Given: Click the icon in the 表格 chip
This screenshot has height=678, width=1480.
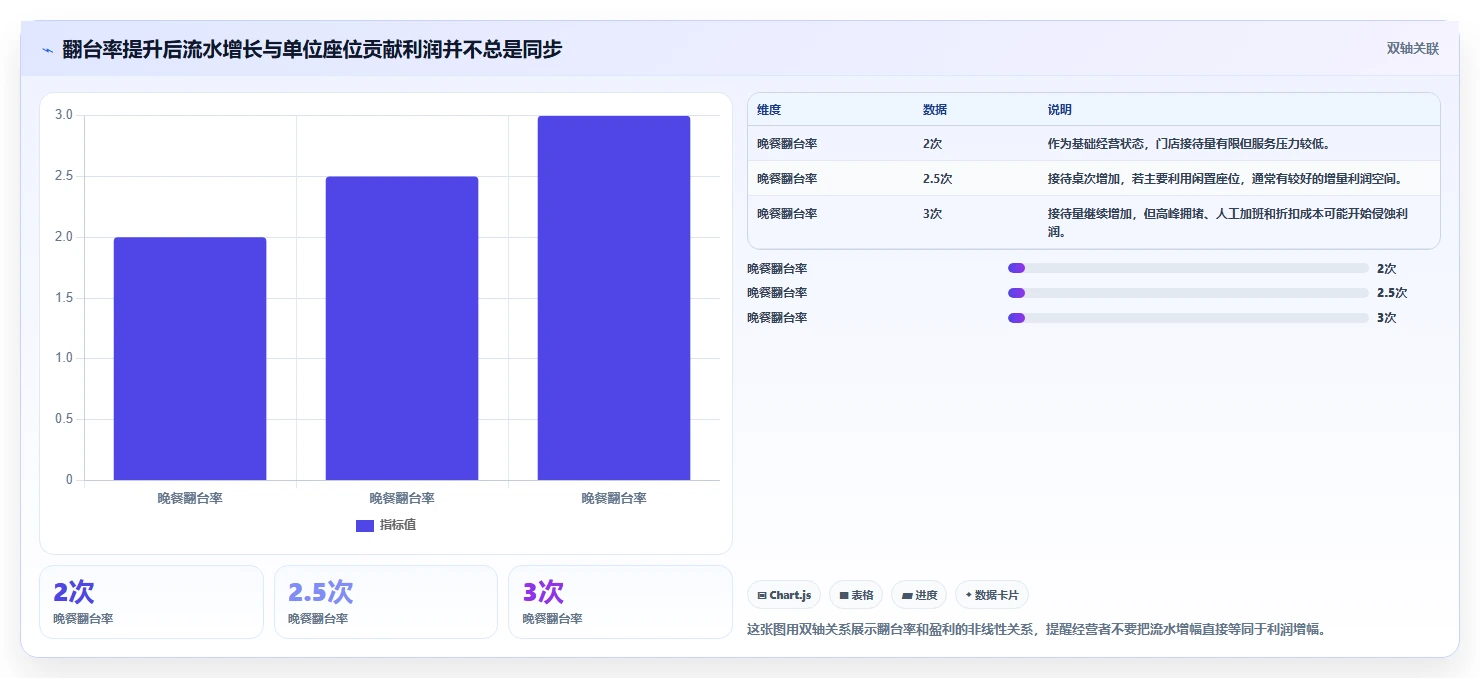Looking at the screenshot, I should tap(844, 595).
